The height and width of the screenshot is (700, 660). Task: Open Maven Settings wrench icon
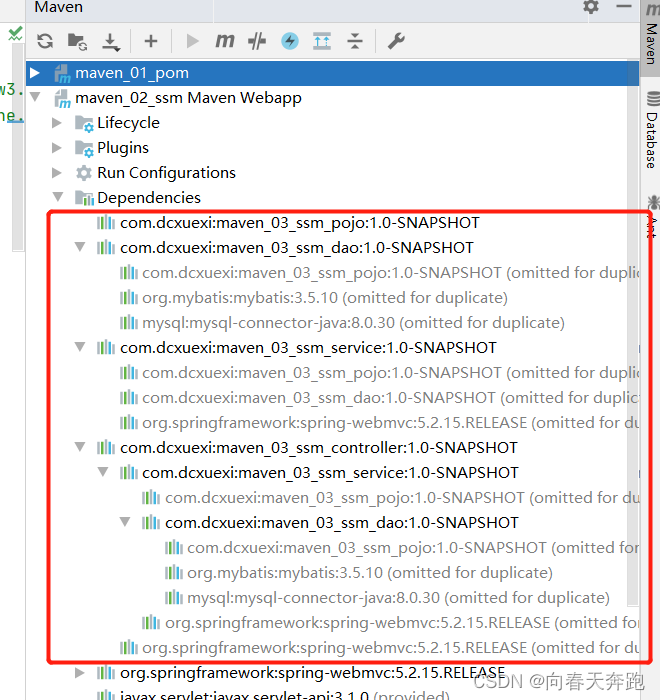(x=396, y=41)
